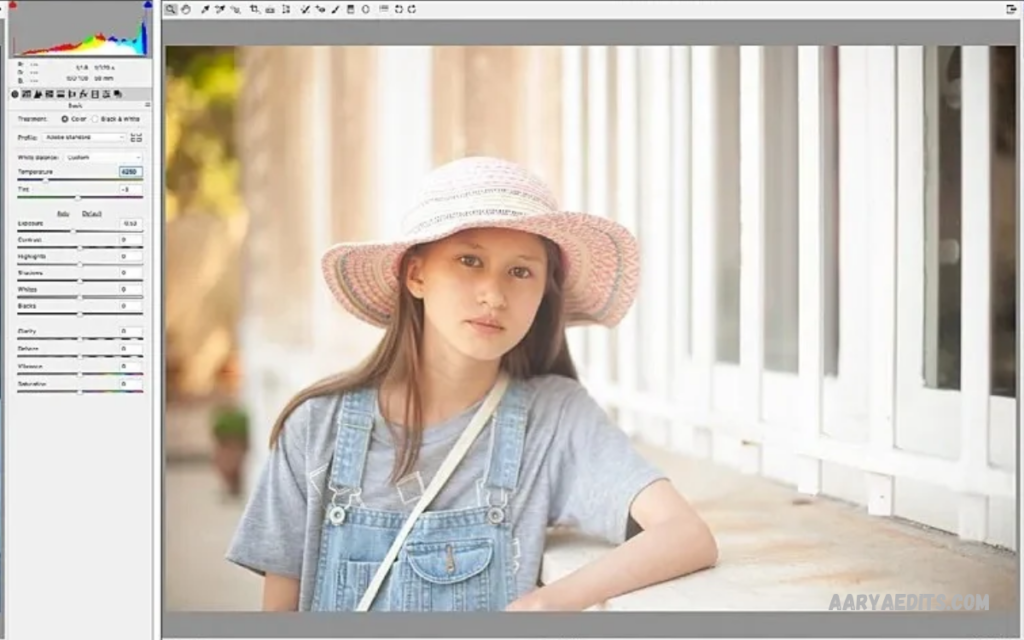Click the Highlights slider handle
The height and width of the screenshot is (640, 1024).
(x=80, y=264)
